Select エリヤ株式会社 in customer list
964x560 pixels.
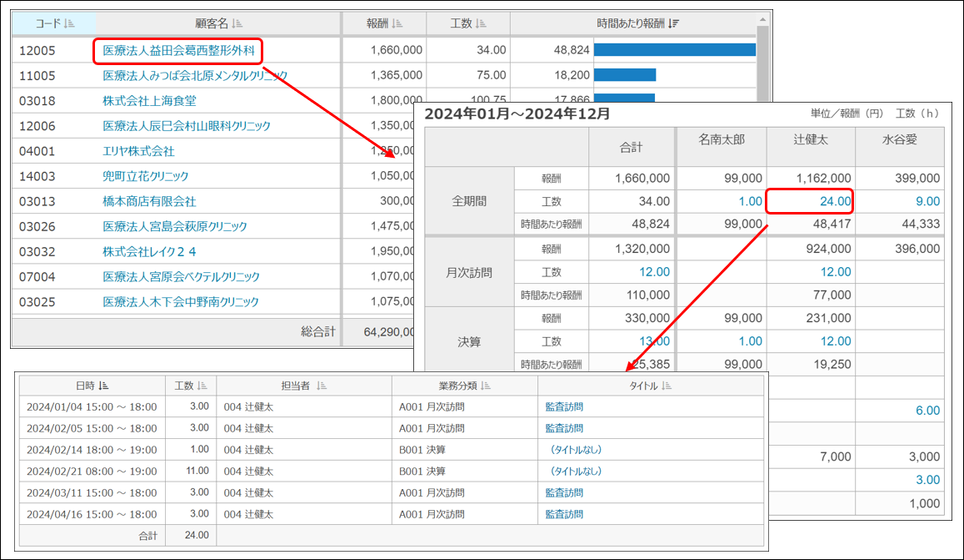(x=138, y=151)
